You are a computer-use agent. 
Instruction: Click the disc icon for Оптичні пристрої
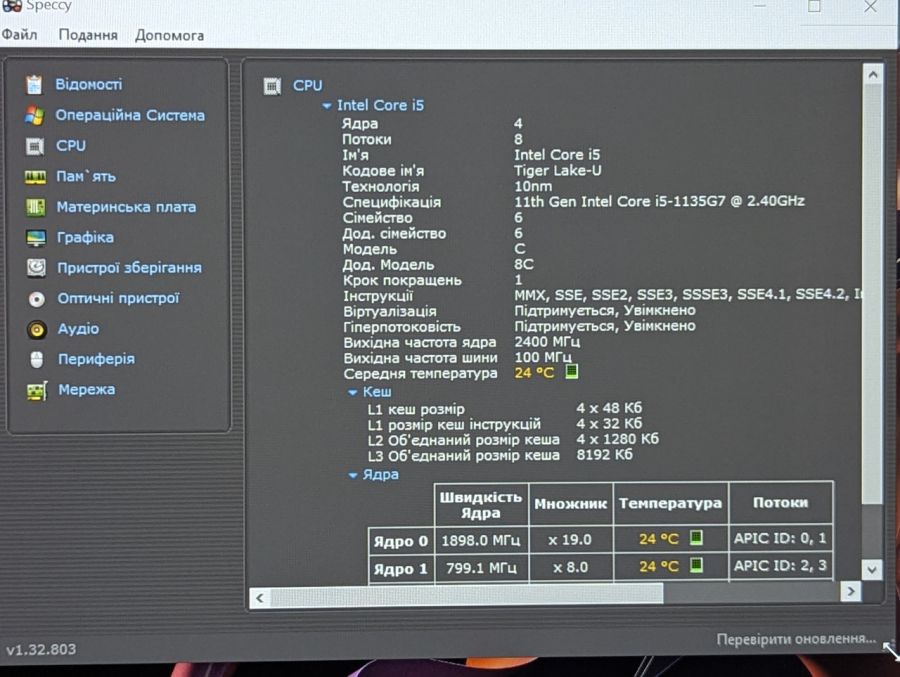point(37,299)
